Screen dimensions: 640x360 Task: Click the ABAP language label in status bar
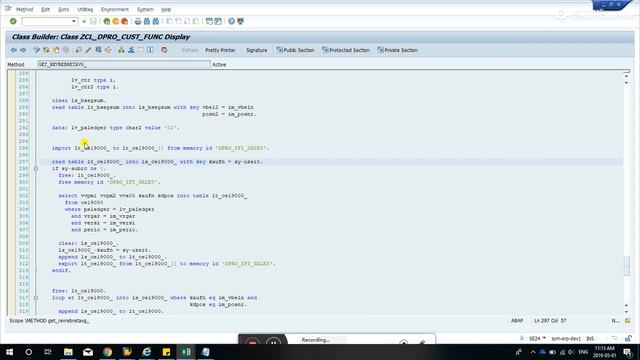click(517, 321)
